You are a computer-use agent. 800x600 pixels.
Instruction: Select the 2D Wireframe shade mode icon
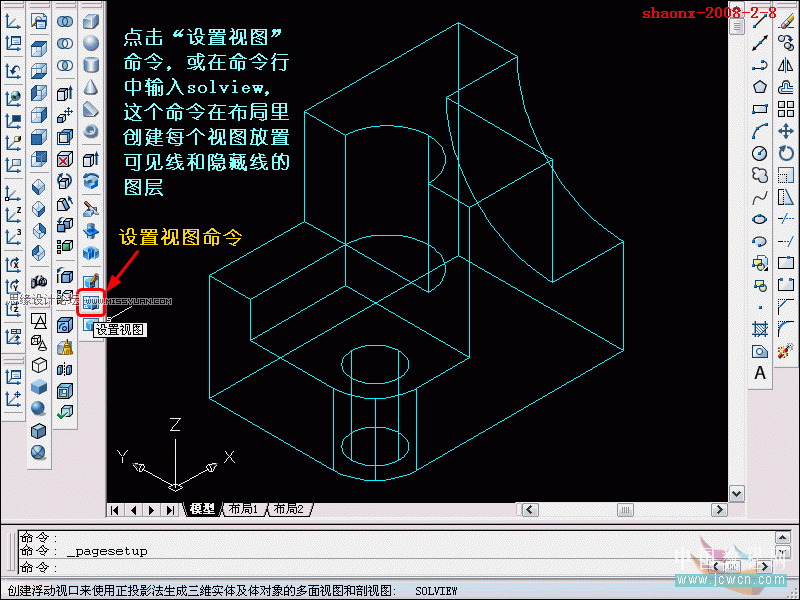39,321
